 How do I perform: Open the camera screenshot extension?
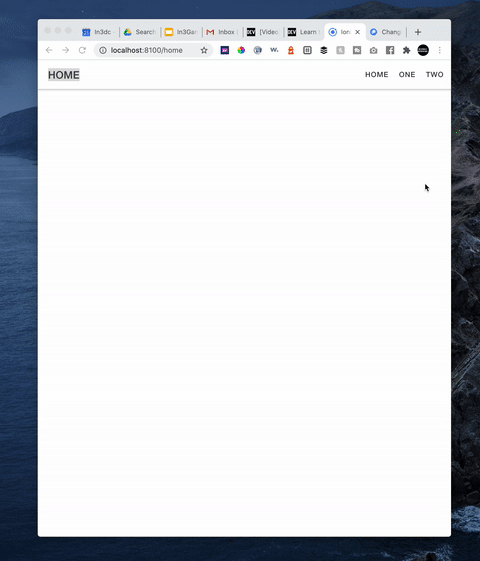pyautogui.click(x=373, y=50)
